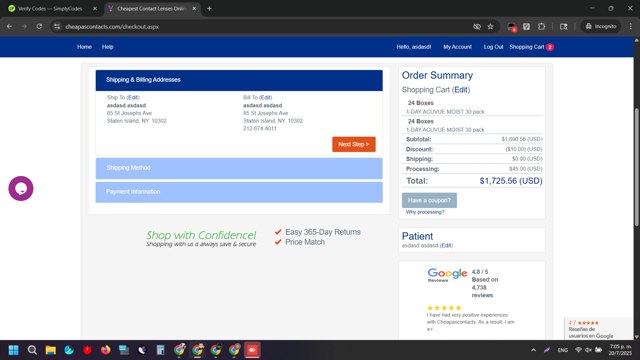
Task: Click Have a coupon? button
Action: click(x=429, y=200)
